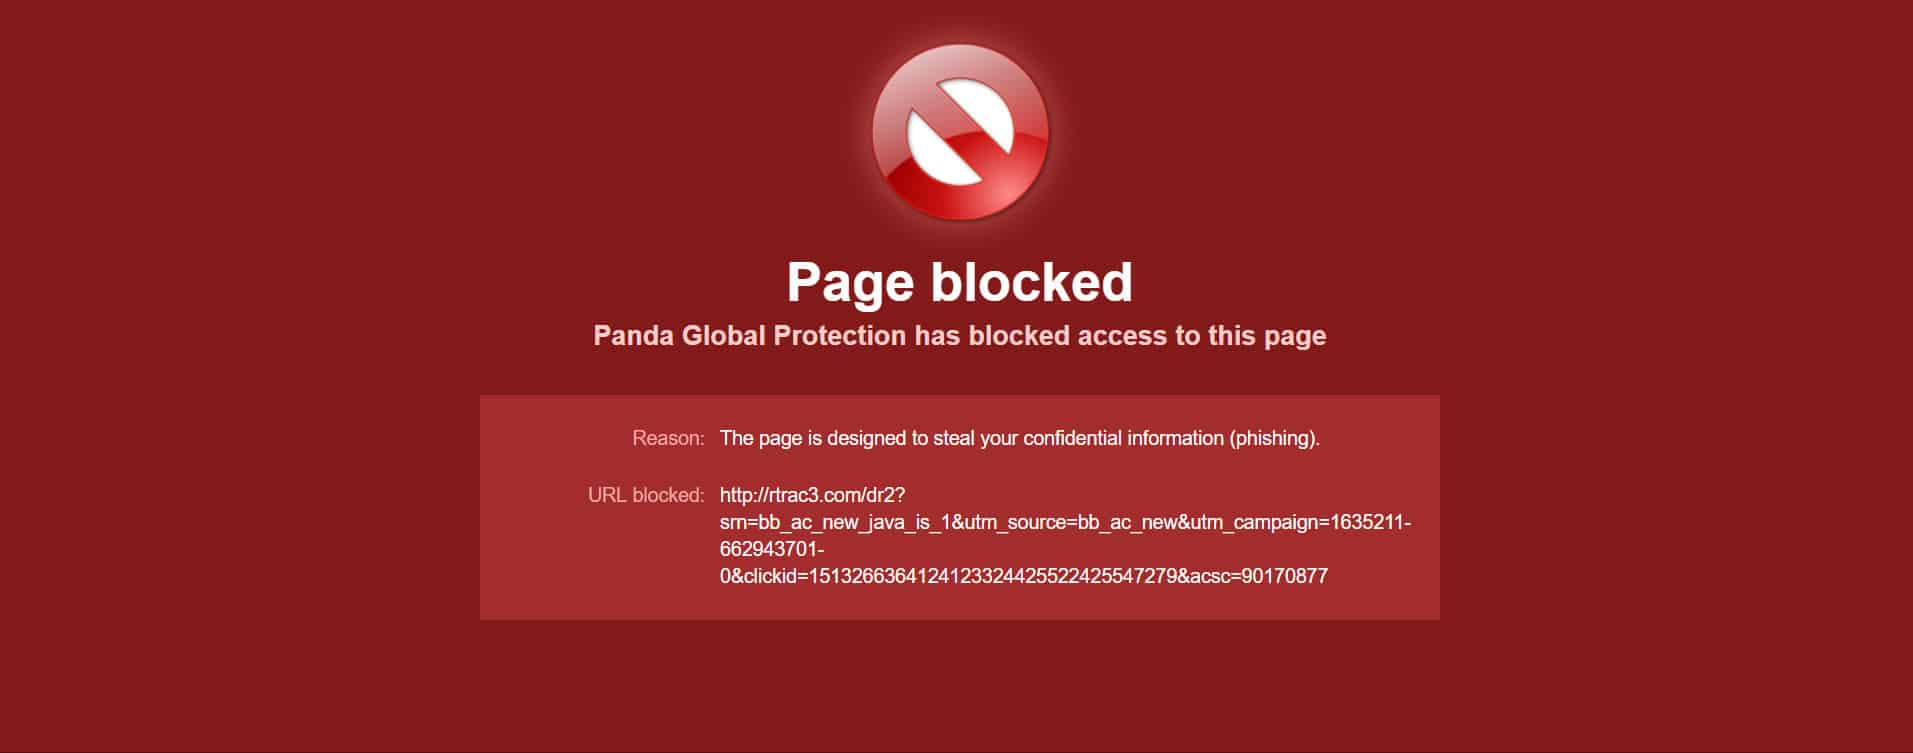Click the '662943701-' URL line
The width and height of the screenshot is (1913, 753).
pyautogui.click(x=772, y=549)
